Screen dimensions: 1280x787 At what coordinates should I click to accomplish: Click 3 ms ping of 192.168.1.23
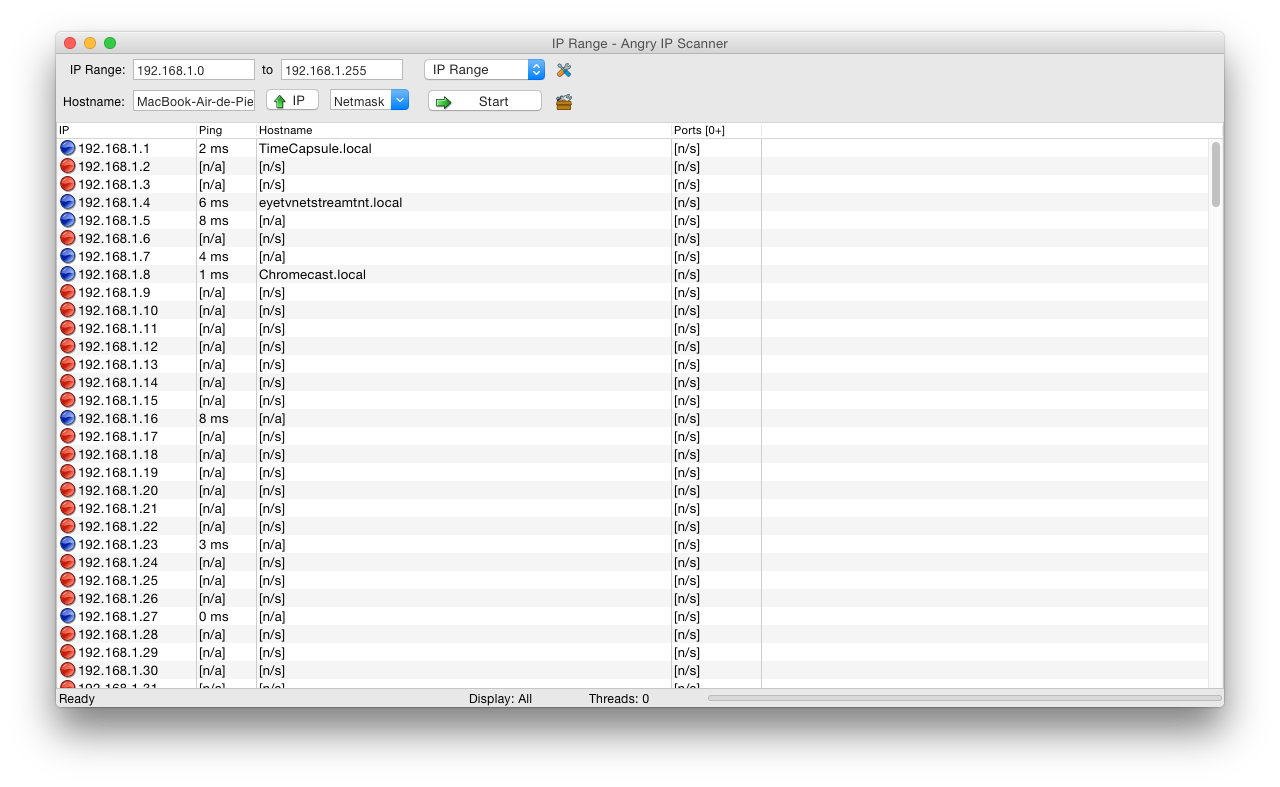point(213,544)
